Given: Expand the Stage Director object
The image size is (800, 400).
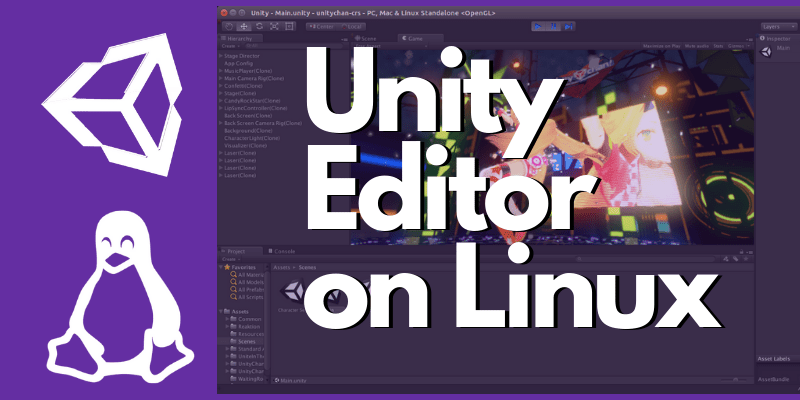Looking at the screenshot, I should pyautogui.click(x=221, y=56).
